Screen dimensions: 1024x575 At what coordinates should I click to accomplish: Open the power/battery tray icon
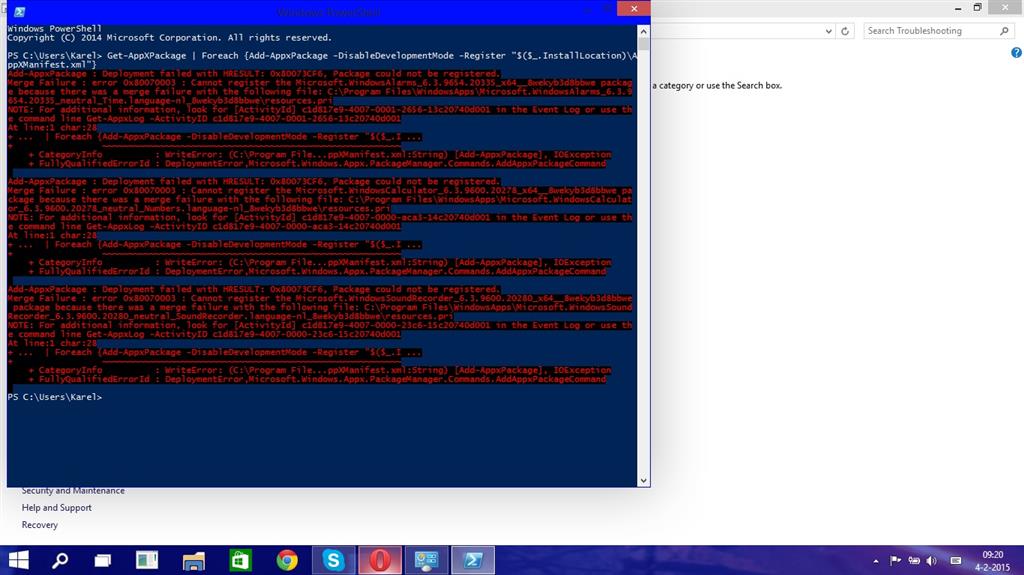coord(914,561)
